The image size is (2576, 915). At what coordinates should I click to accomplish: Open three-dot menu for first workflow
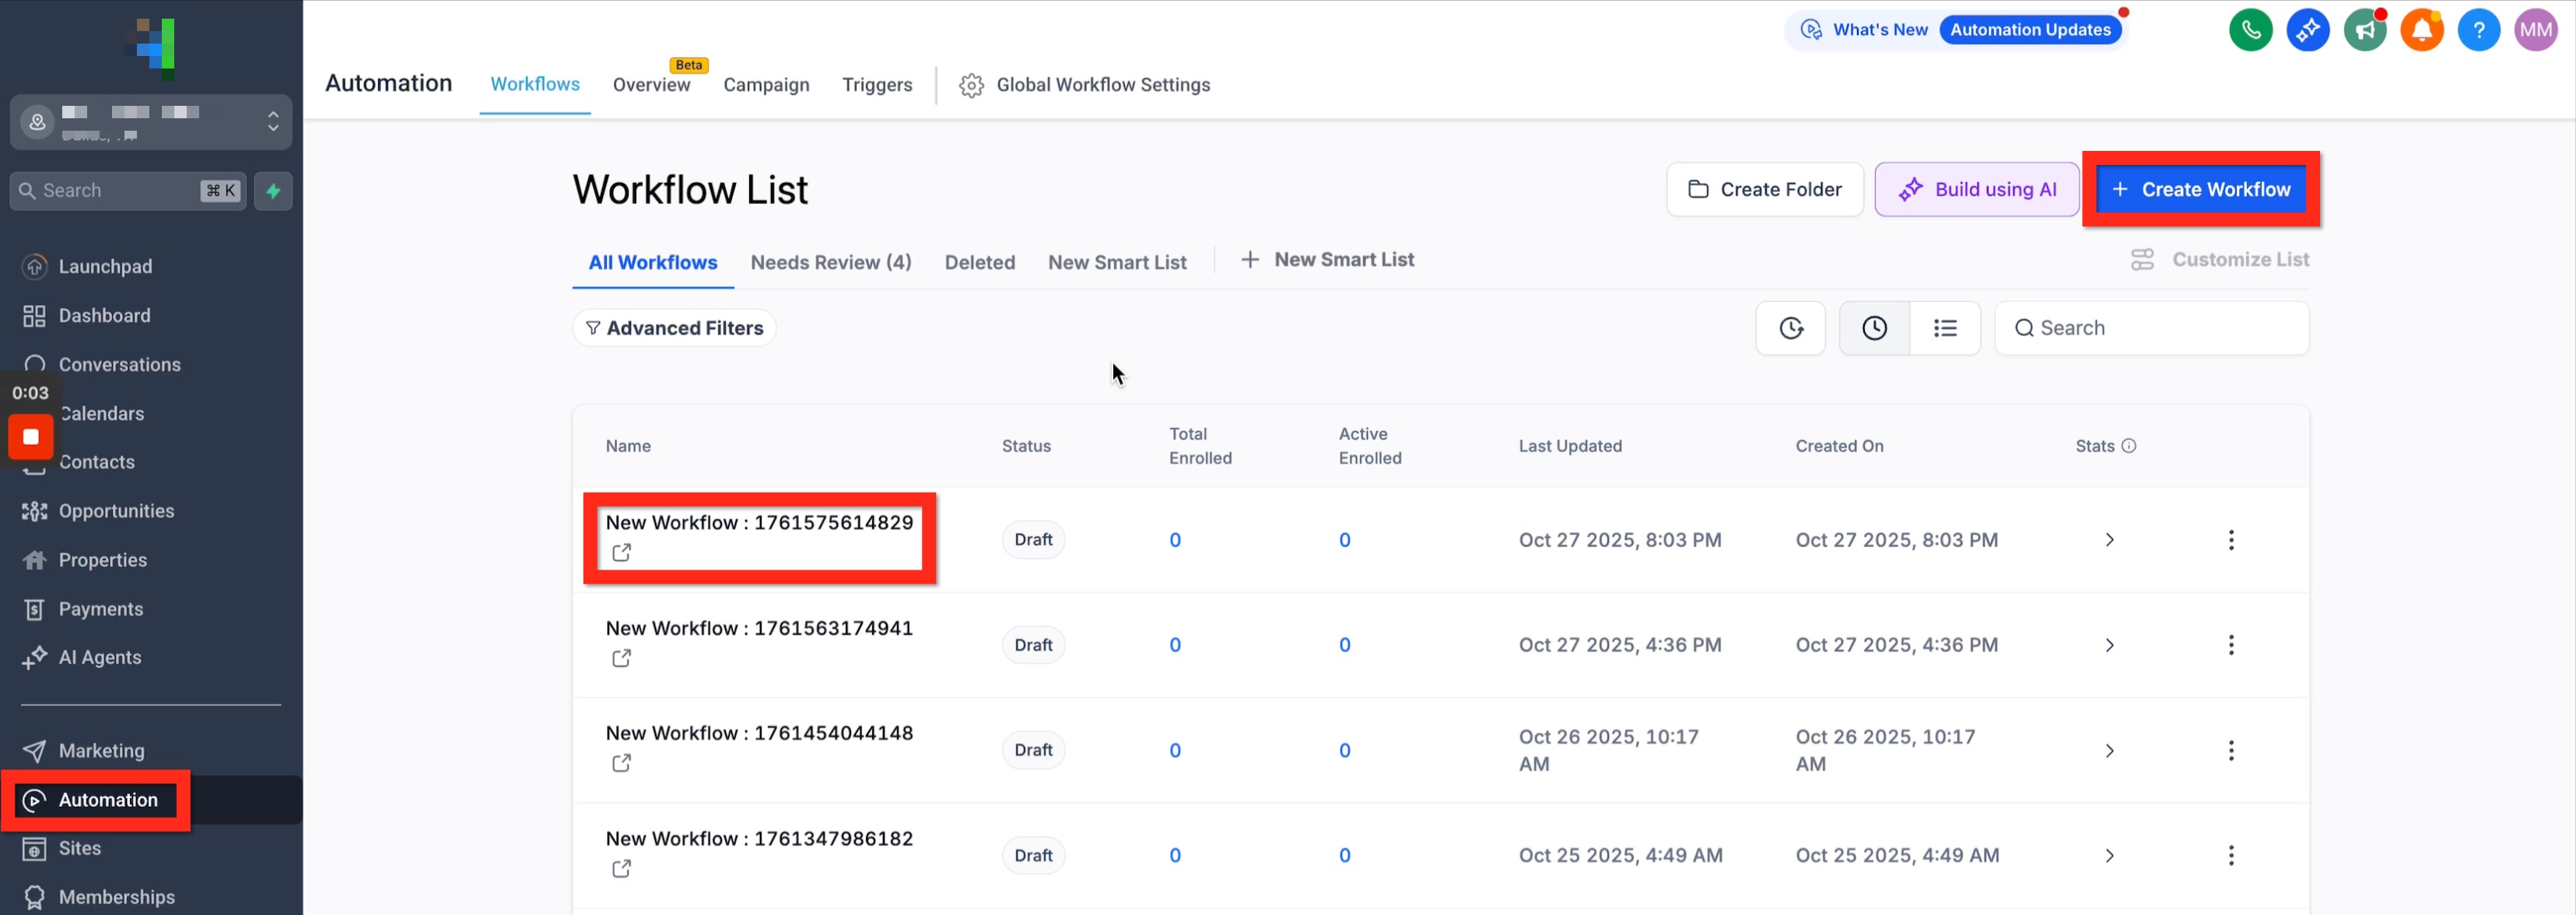[x=2230, y=540]
